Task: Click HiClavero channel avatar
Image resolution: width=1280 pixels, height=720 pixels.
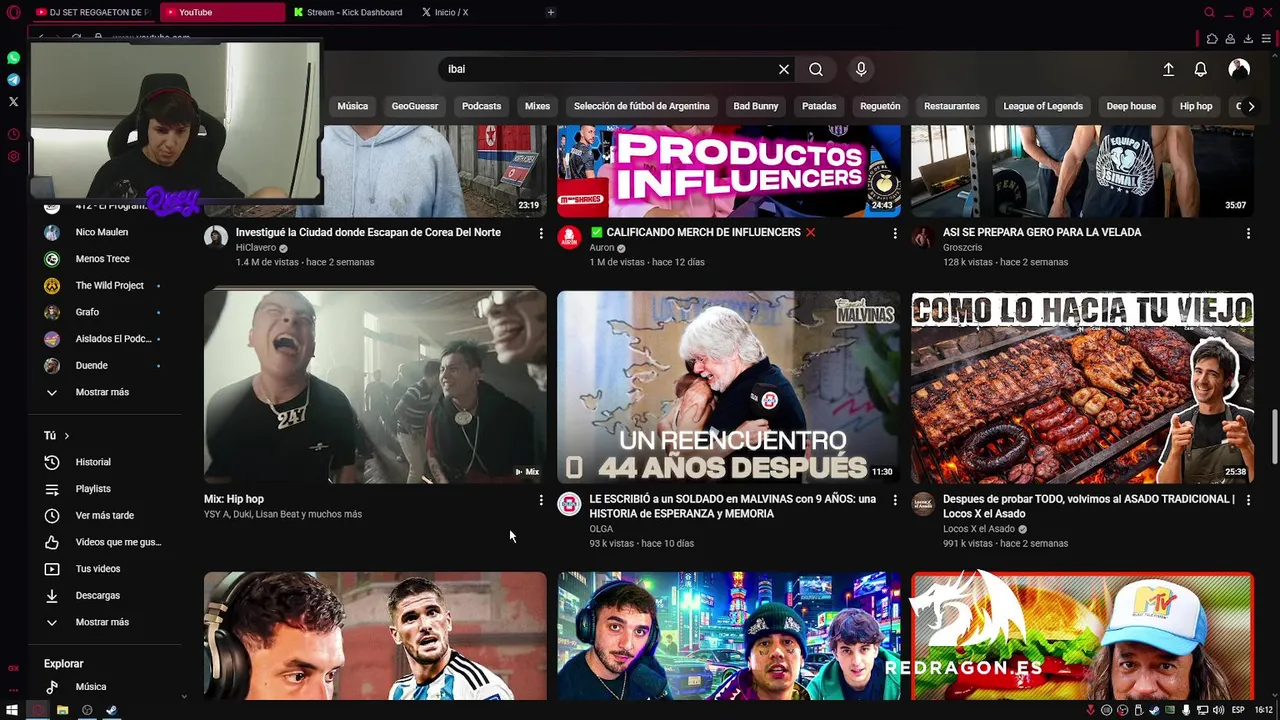Action: [216, 237]
